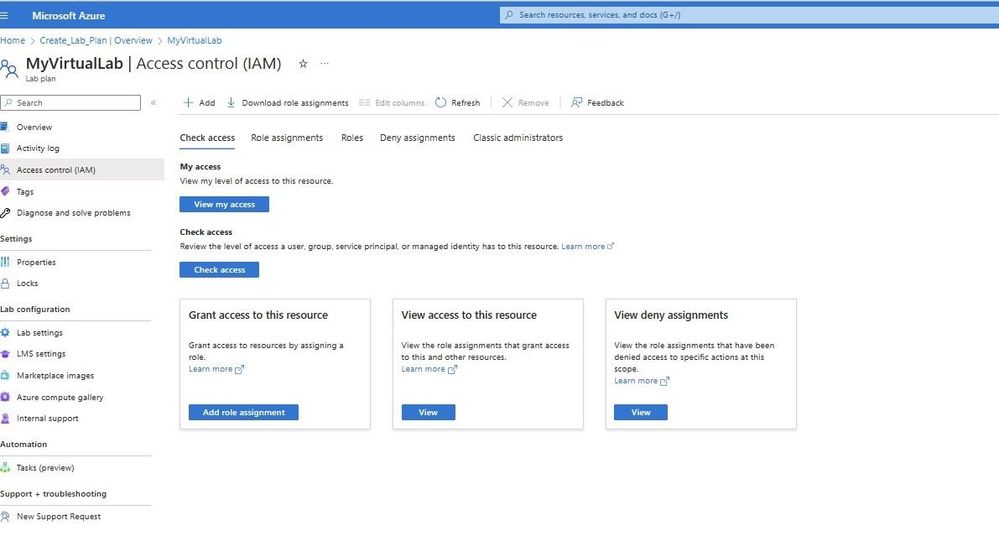Click the IAM people icon beside page title
The height and width of the screenshot is (557, 999).
[9, 68]
